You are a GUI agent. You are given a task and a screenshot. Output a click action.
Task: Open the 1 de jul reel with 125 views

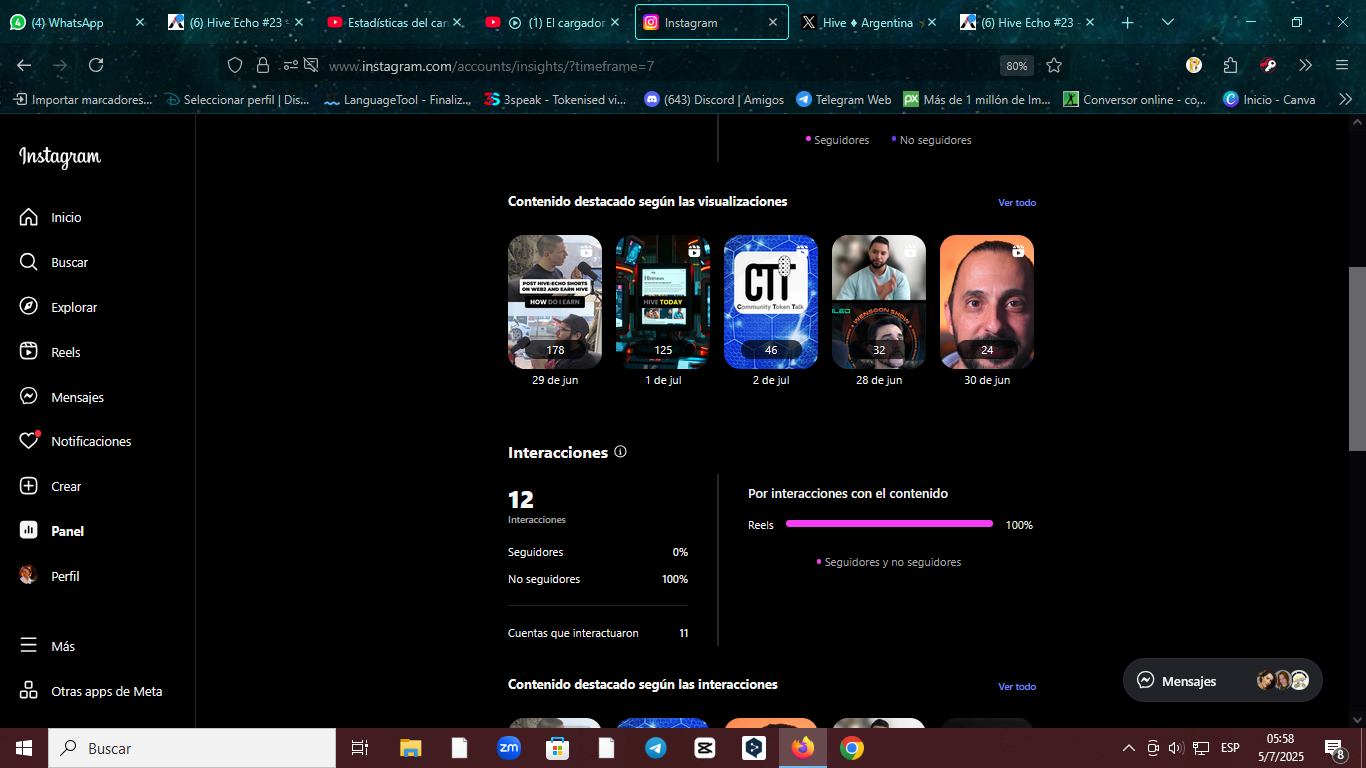pos(663,302)
